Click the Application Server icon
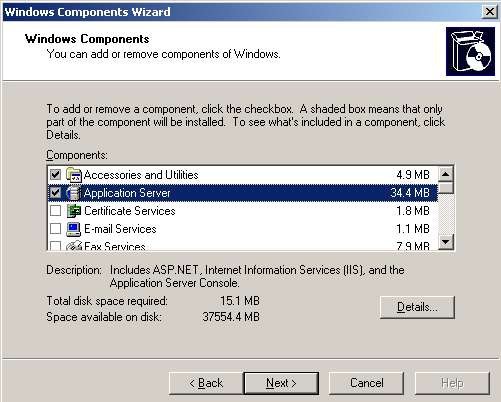Viewport: 501px width, 402px height. (x=74, y=193)
